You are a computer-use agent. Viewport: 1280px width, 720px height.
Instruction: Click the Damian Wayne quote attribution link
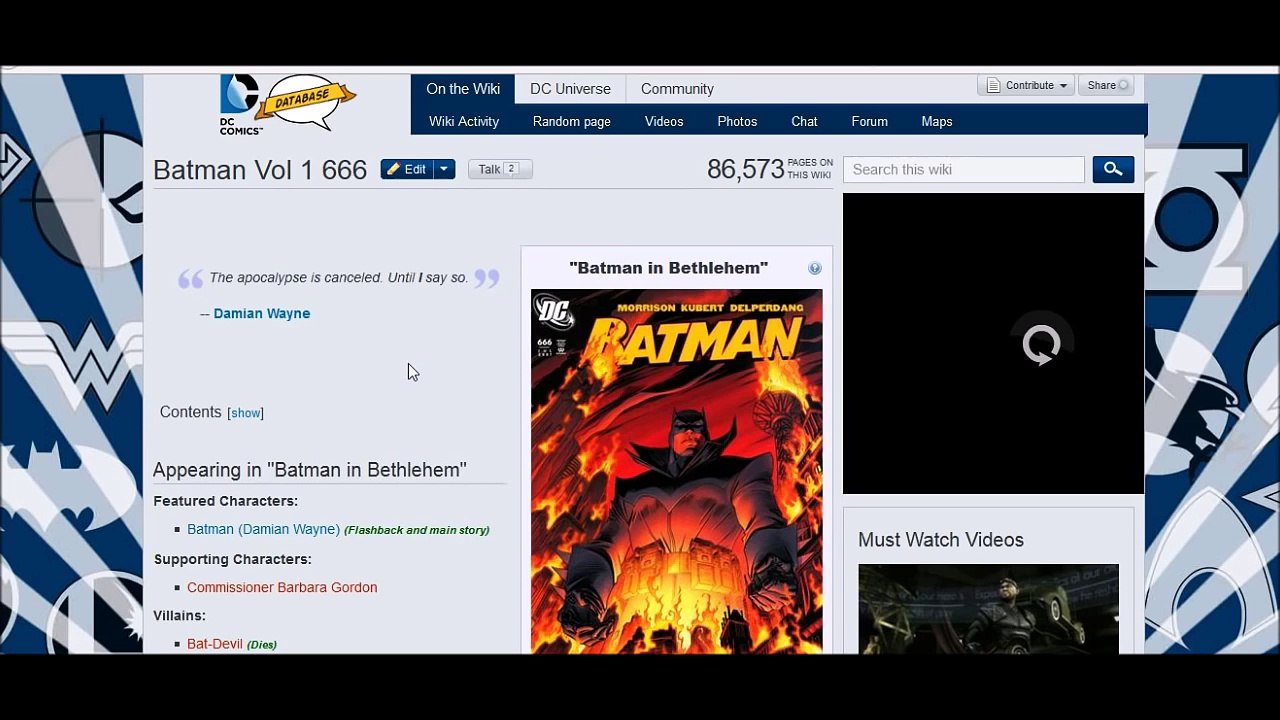(262, 313)
